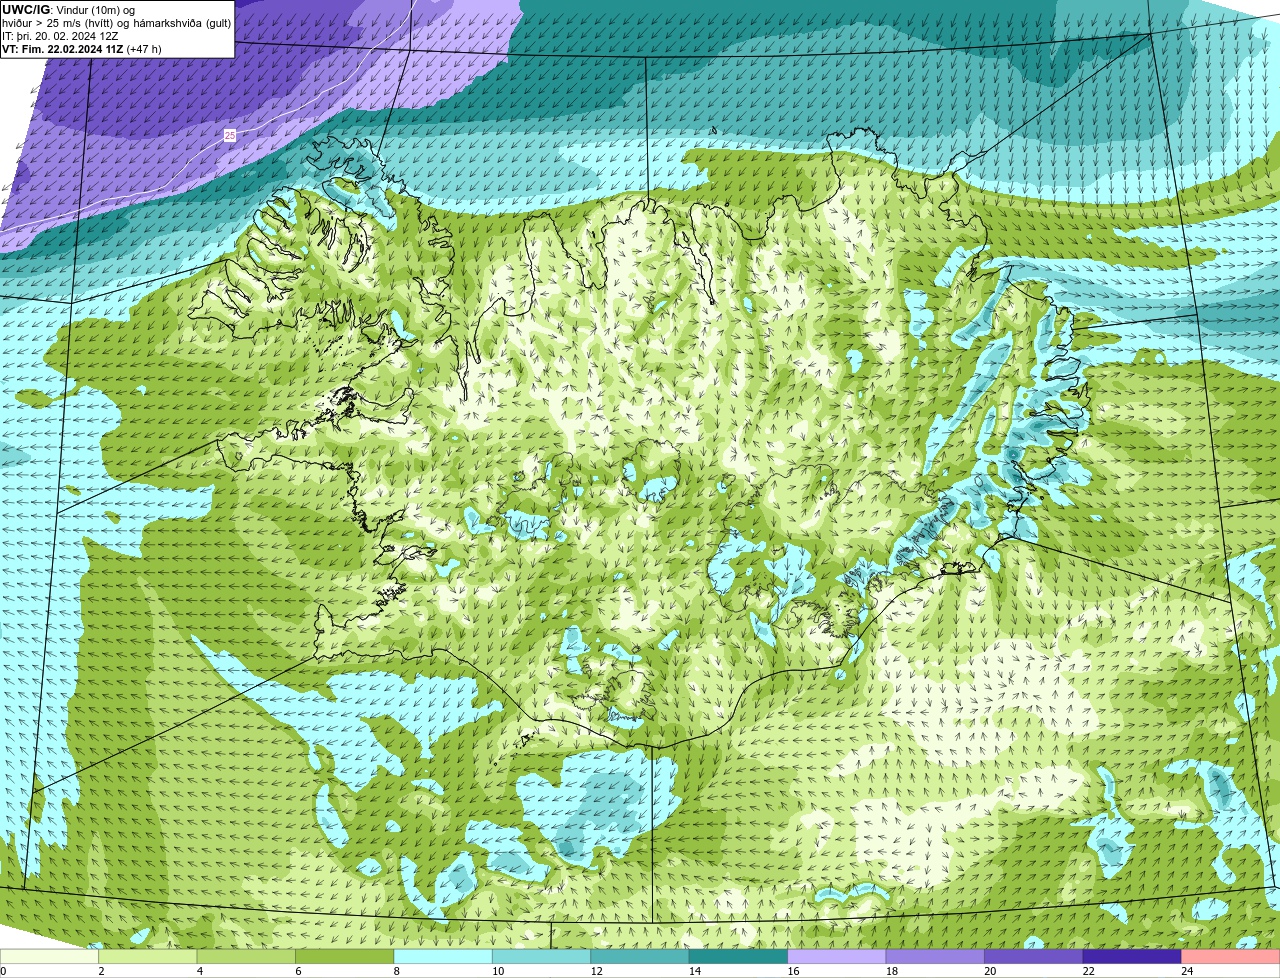
Task: Click the 16–18 m/s lavender legend swatch
Action: click(x=837, y=956)
